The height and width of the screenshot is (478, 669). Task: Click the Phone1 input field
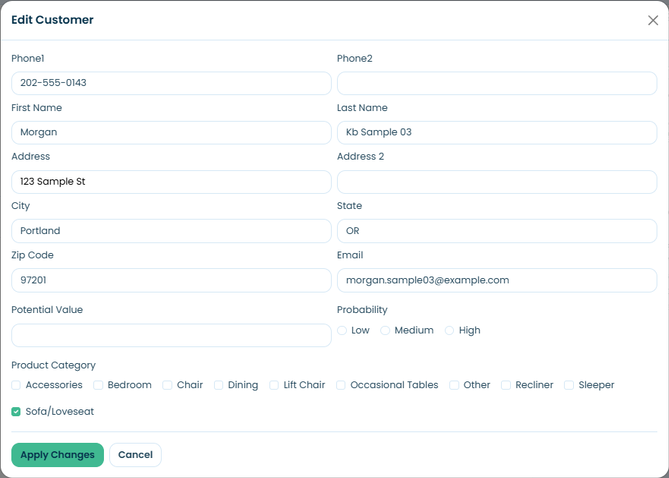171,83
